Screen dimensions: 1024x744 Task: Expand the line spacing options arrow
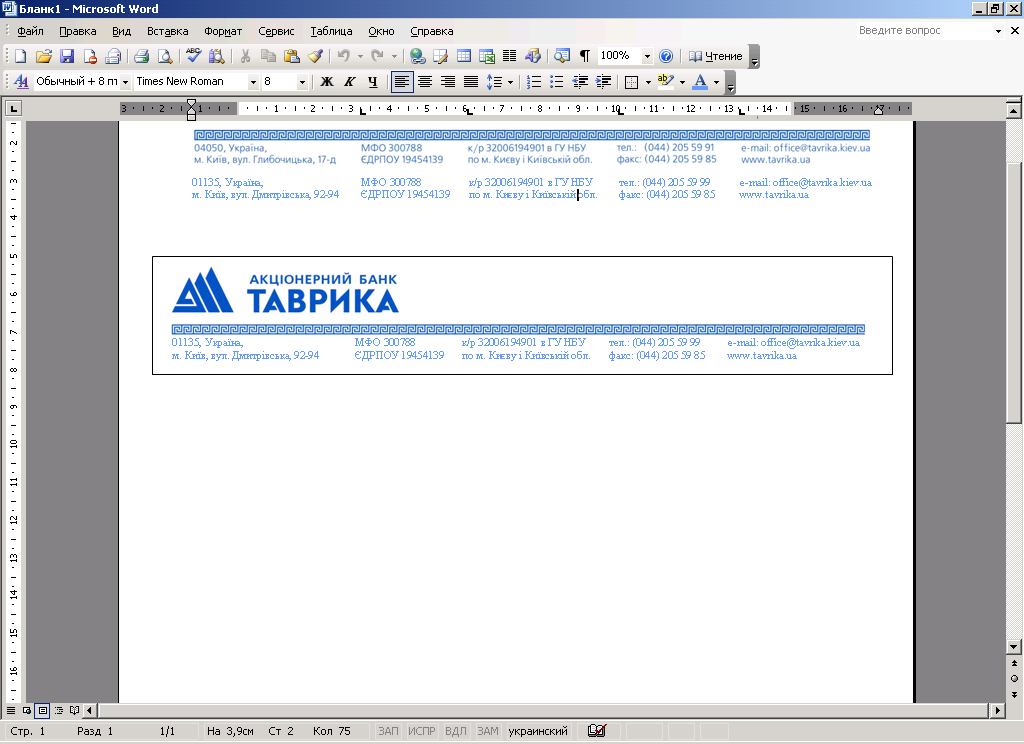tap(510, 82)
